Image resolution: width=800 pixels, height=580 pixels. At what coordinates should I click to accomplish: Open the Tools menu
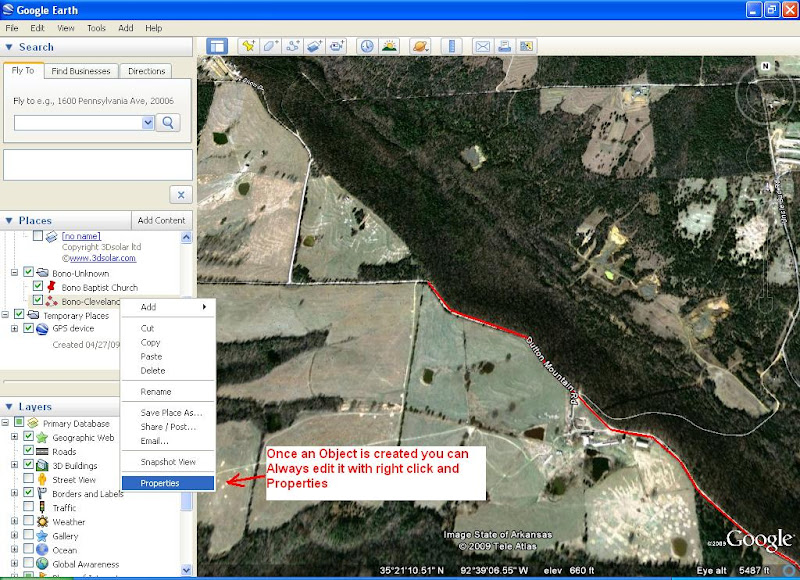[x=96, y=28]
